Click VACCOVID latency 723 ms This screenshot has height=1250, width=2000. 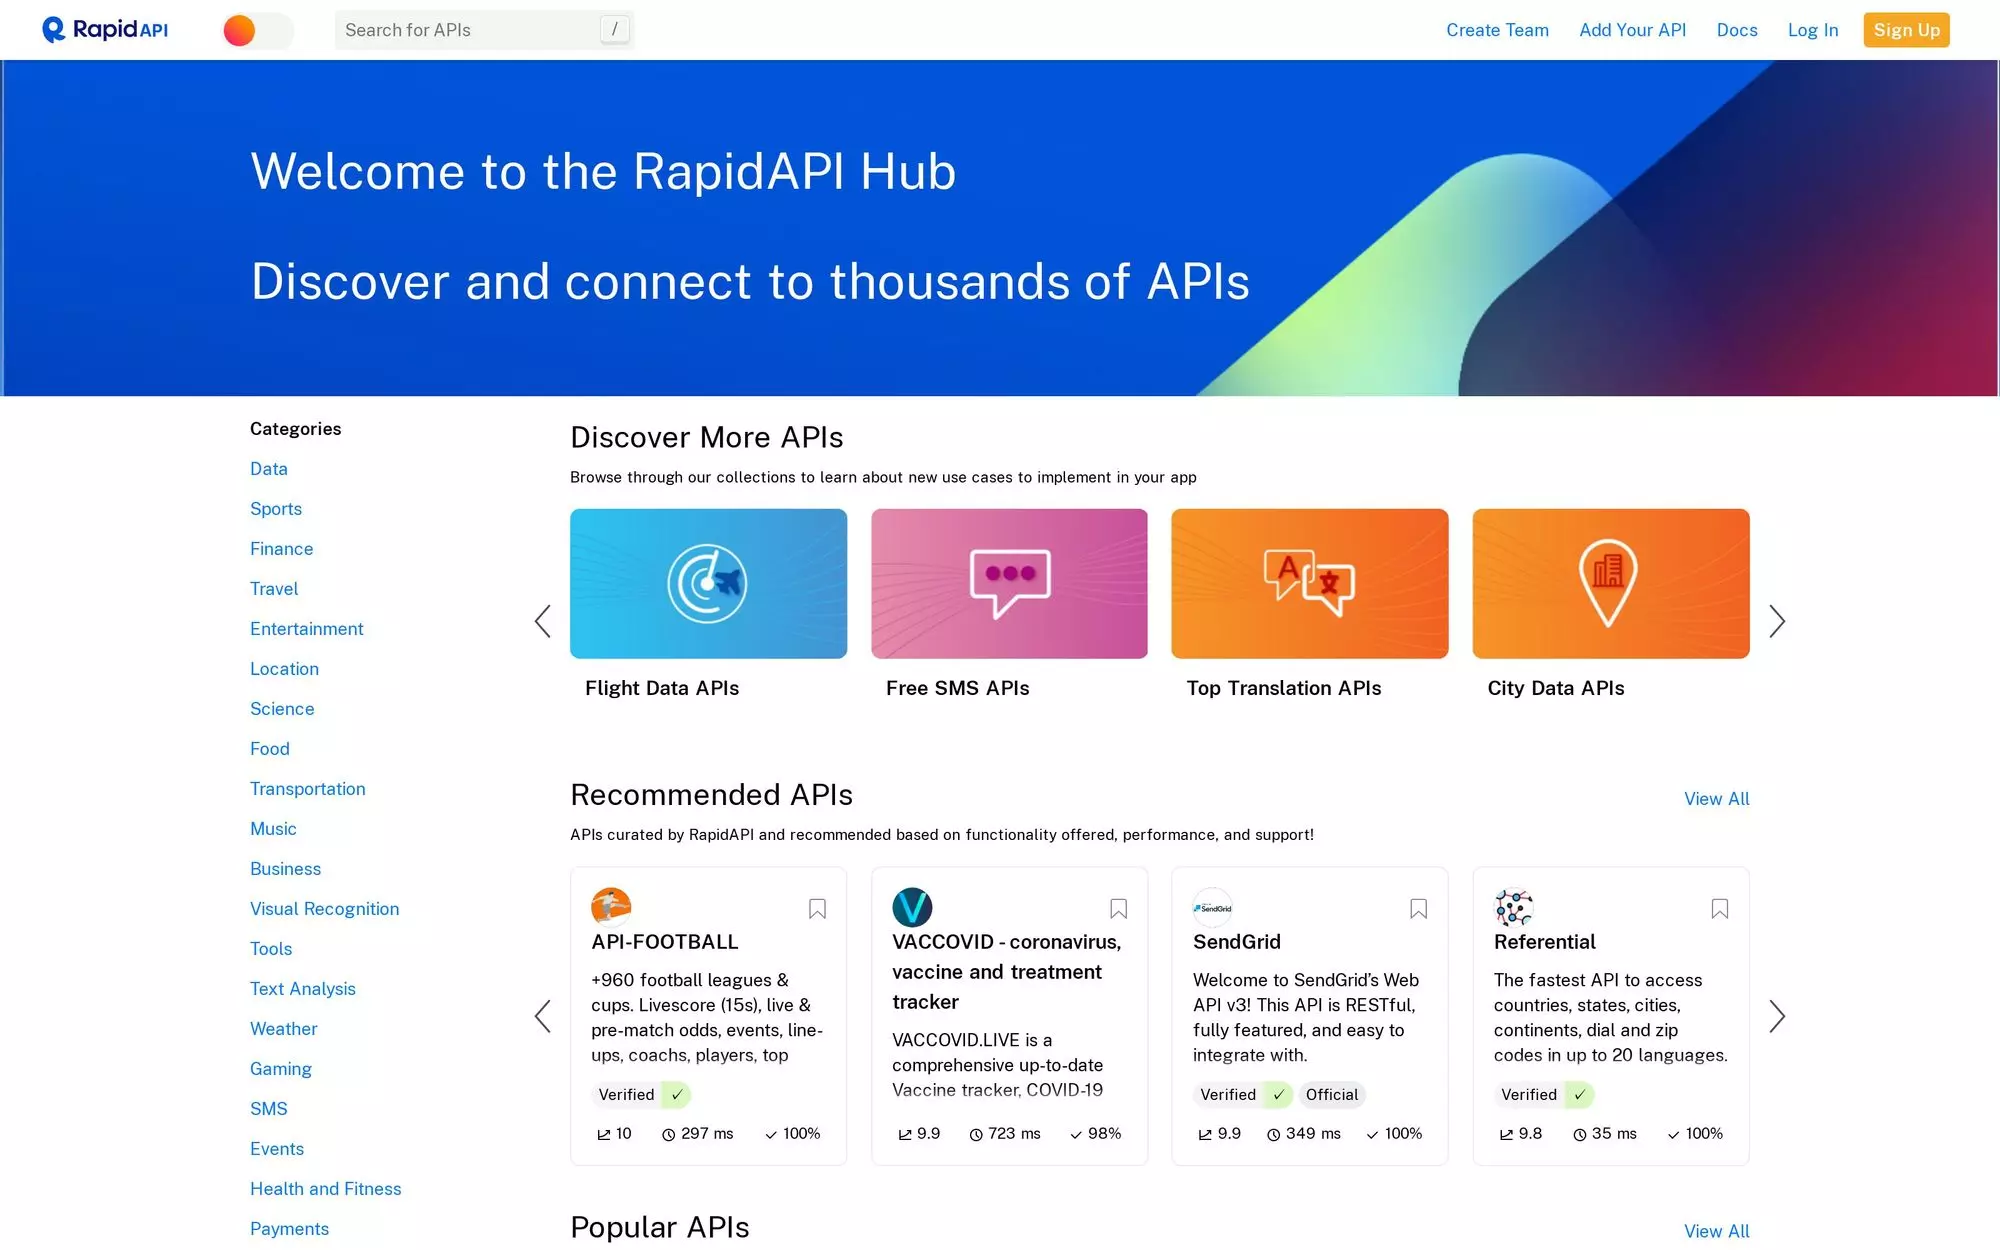(1004, 1133)
